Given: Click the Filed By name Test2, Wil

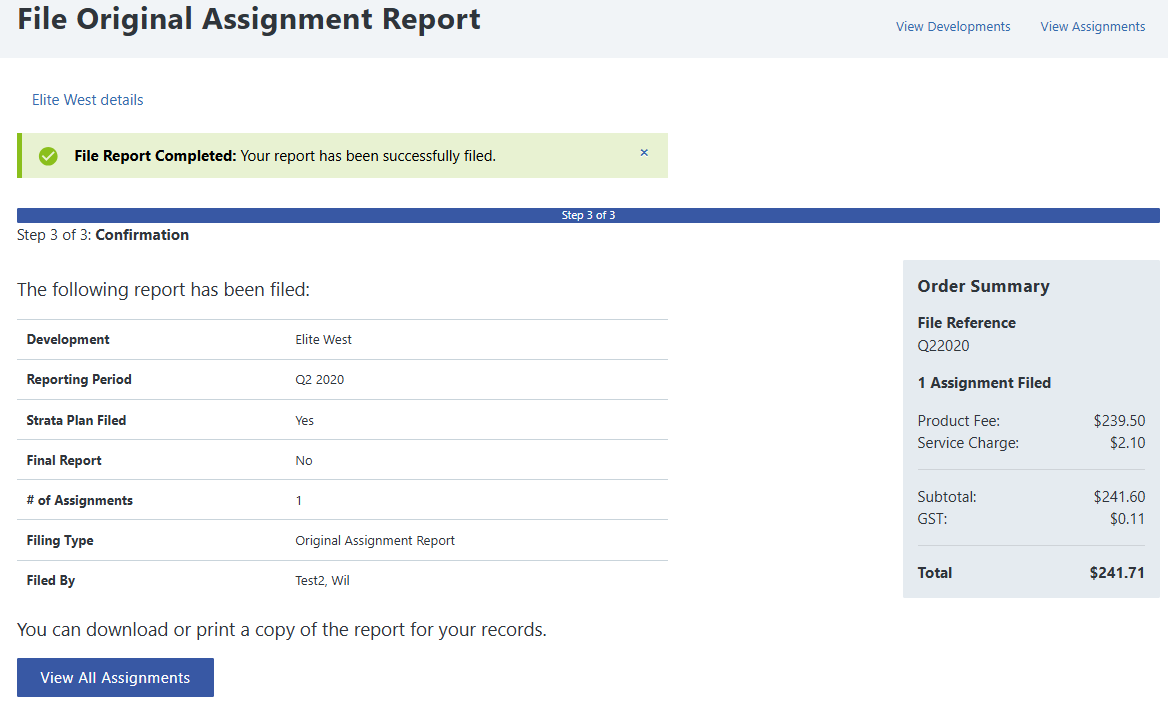Looking at the screenshot, I should pyautogui.click(x=322, y=581).
